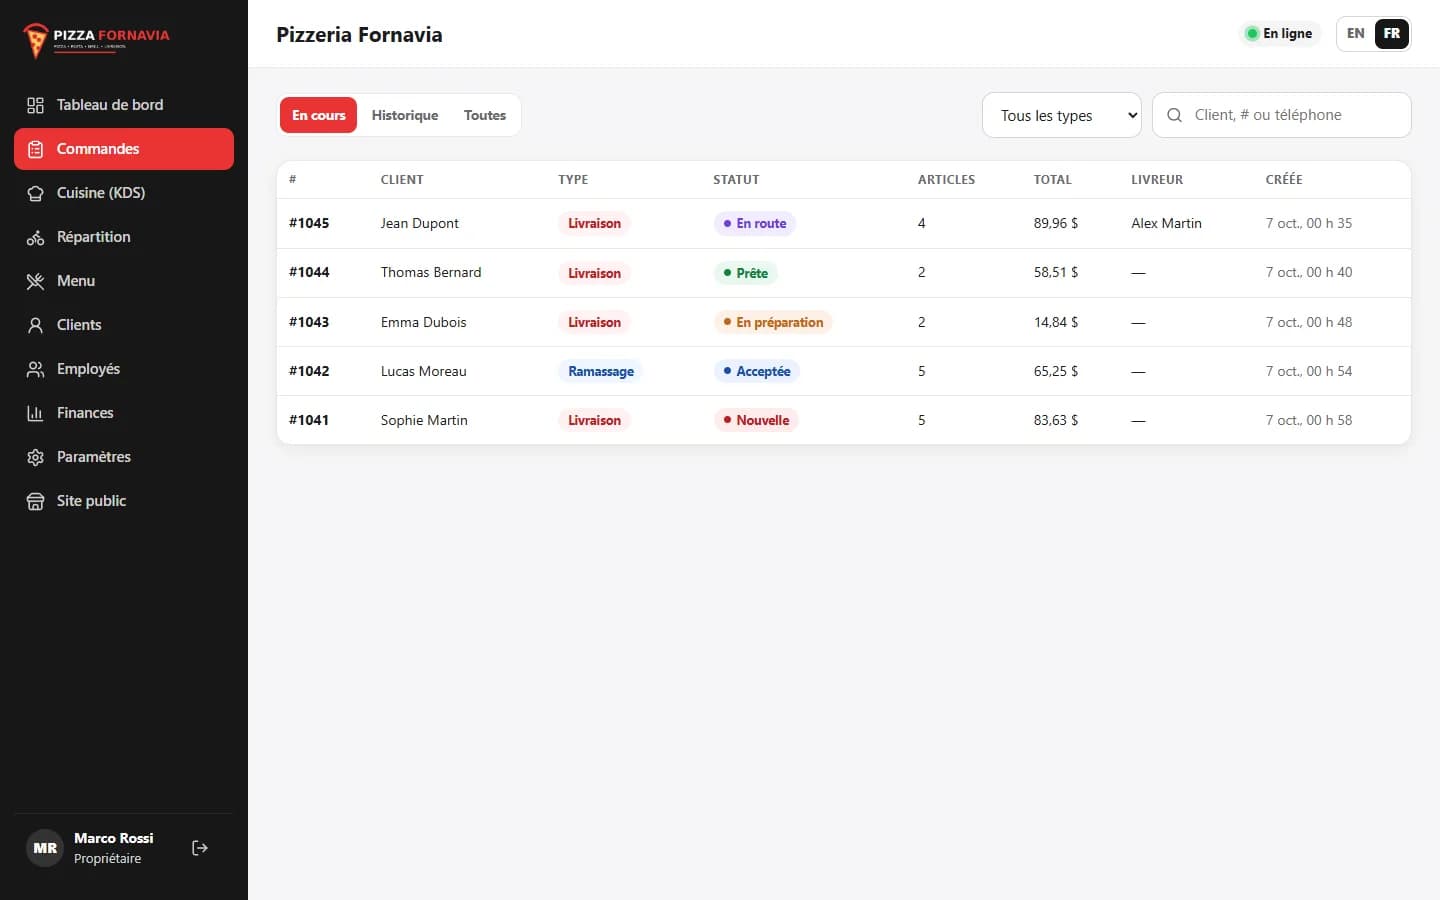Open the Tous les types dropdown

pos(1062,115)
